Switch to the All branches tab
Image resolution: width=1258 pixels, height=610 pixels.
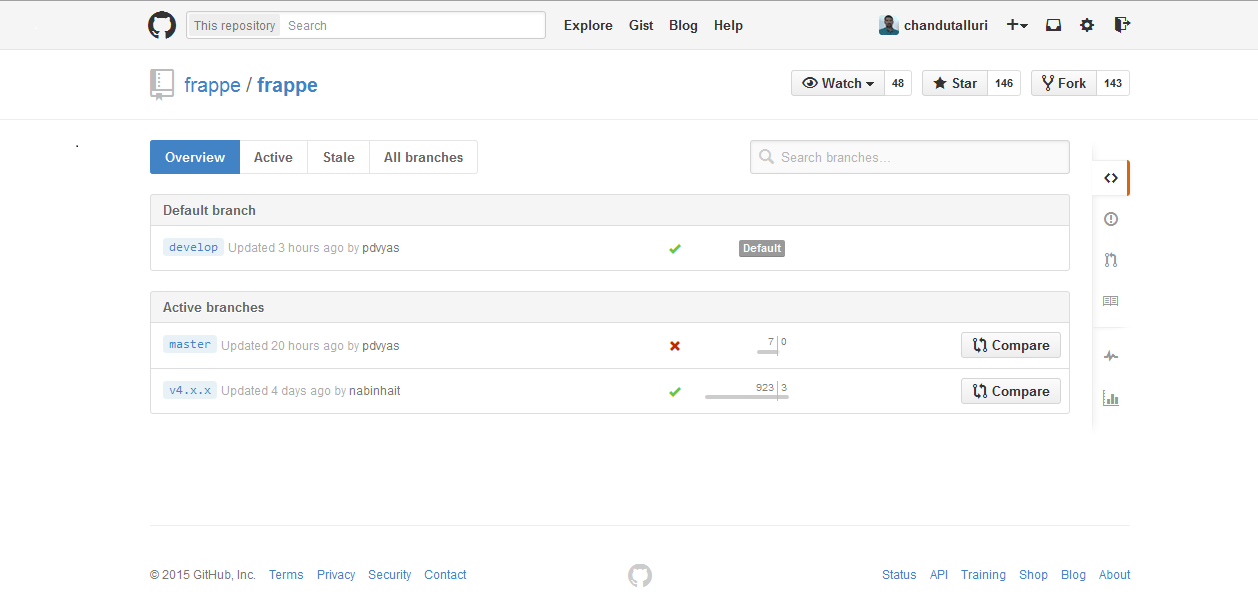[424, 157]
